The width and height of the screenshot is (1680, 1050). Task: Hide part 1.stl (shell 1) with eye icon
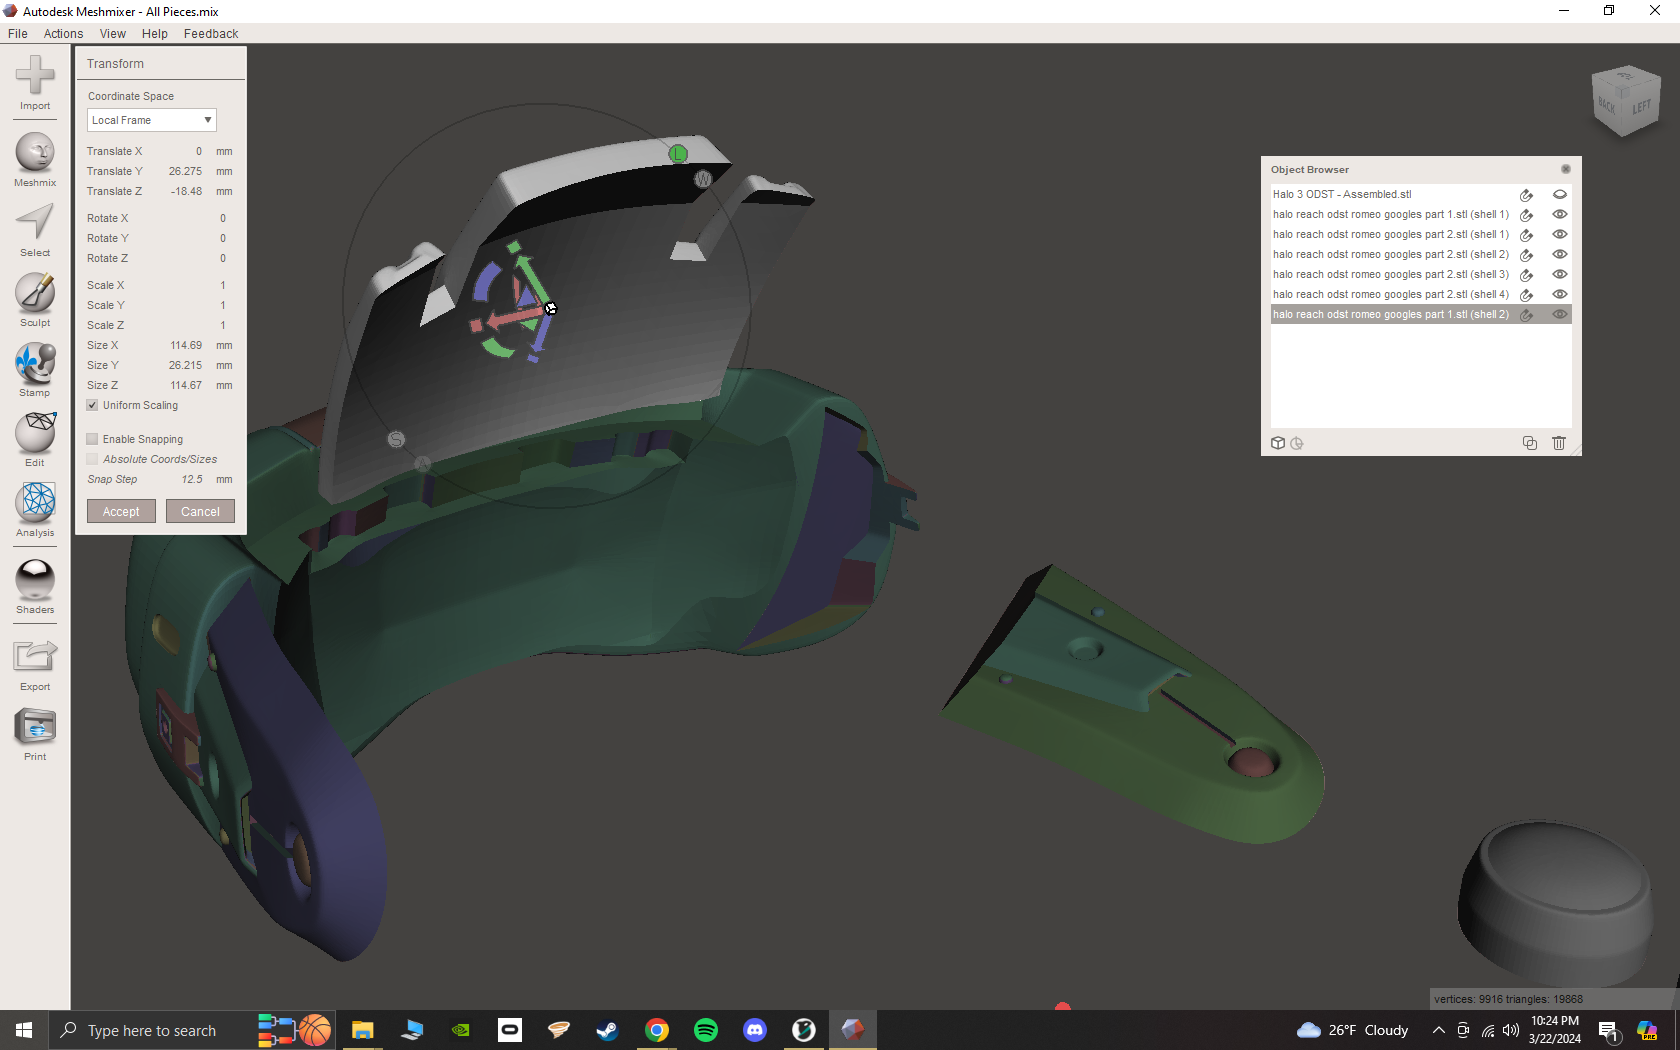click(x=1559, y=214)
